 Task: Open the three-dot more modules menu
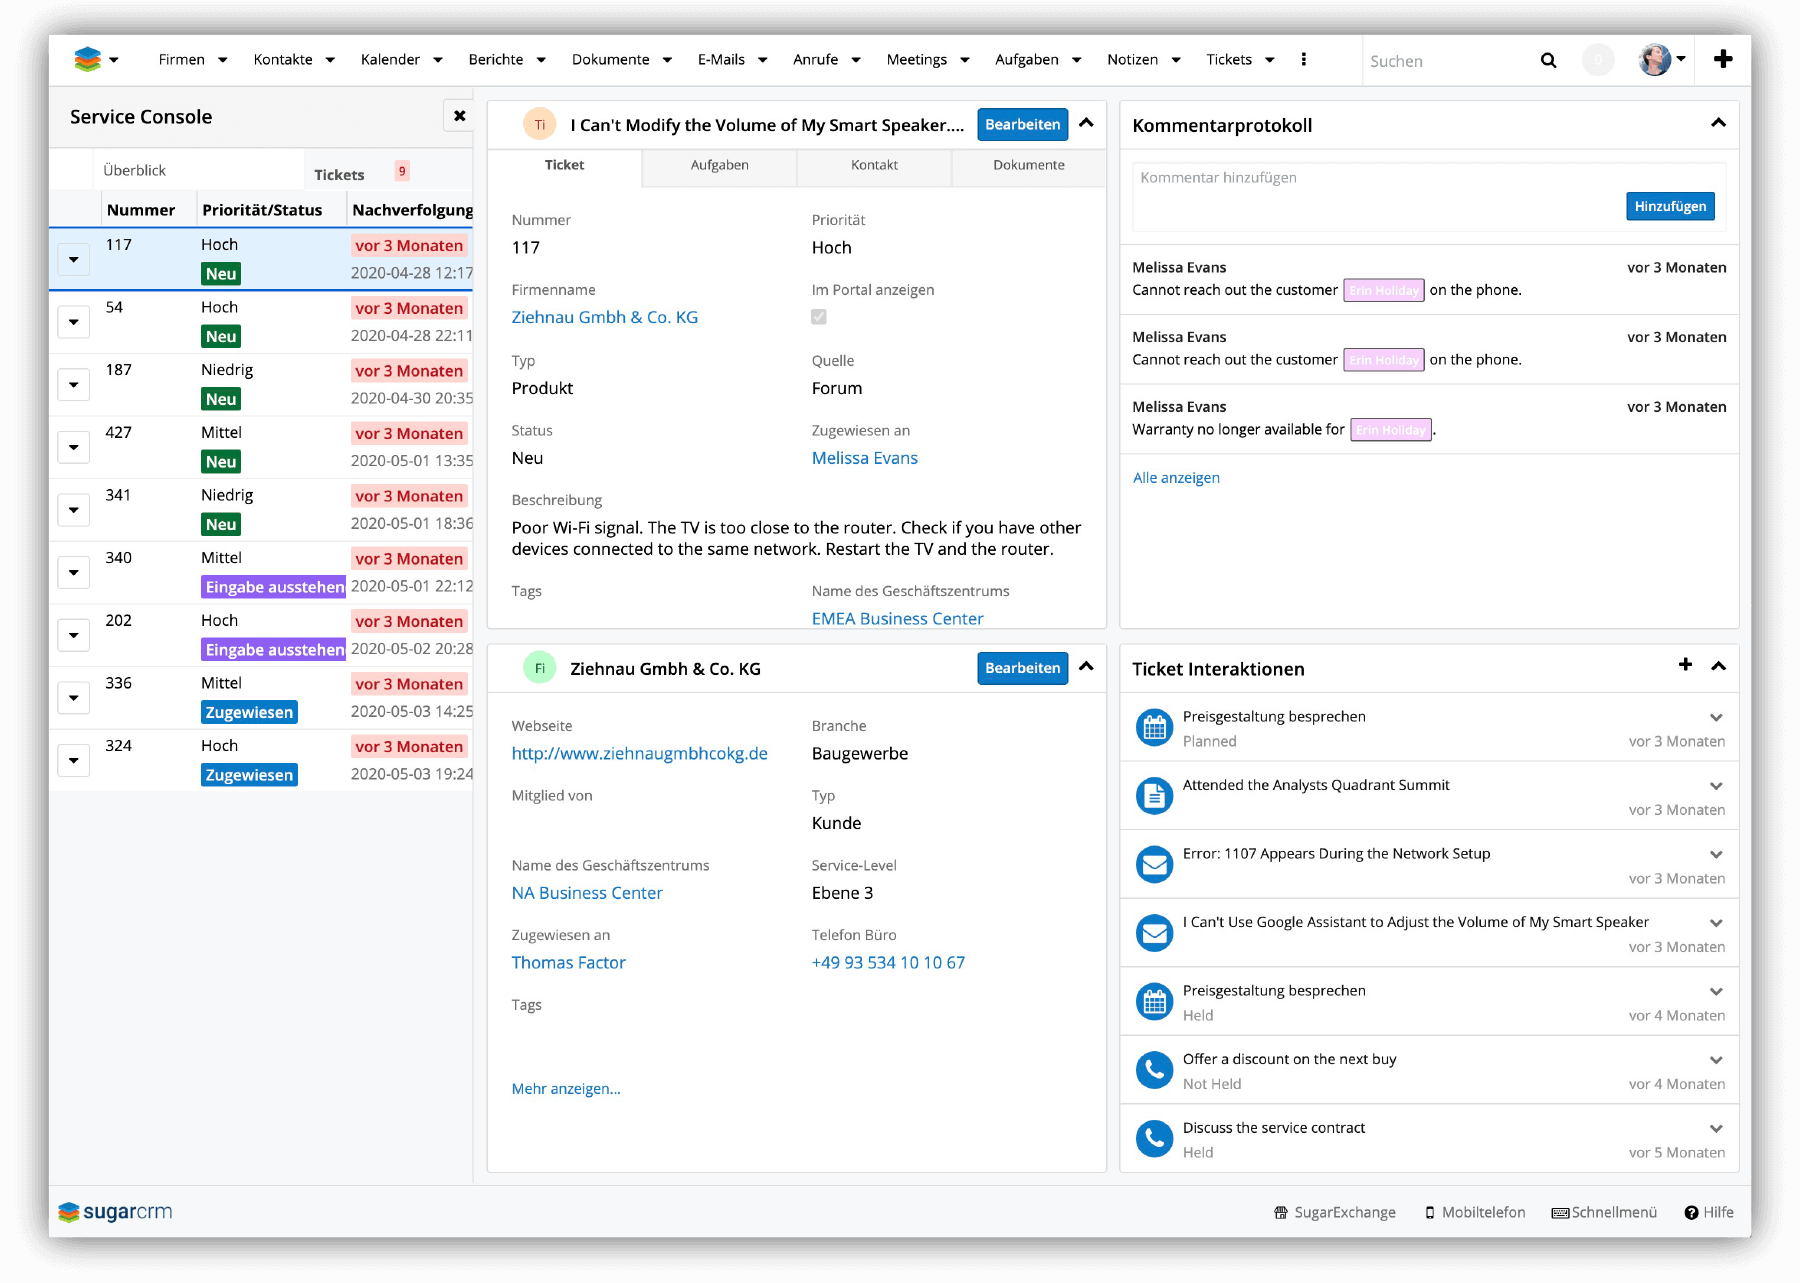(x=1303, y=60)
